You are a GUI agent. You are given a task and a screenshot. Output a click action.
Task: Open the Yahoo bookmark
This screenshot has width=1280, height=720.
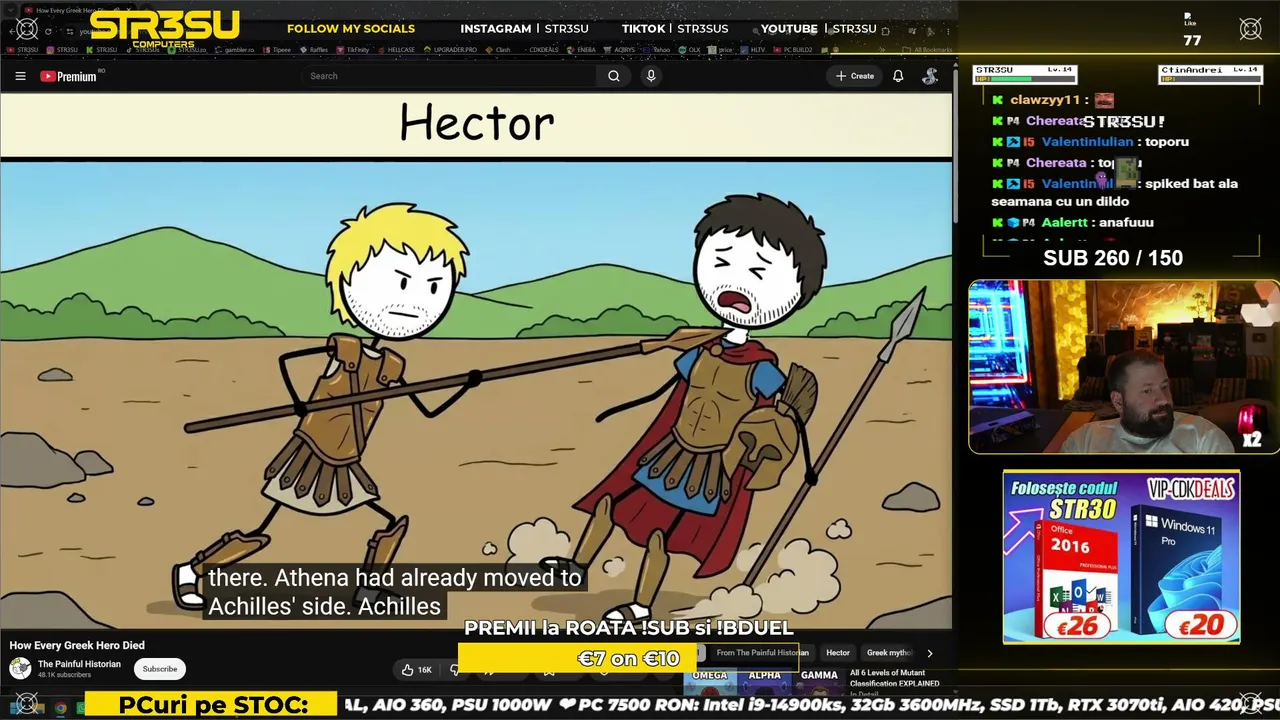click(x=658, y=50)
